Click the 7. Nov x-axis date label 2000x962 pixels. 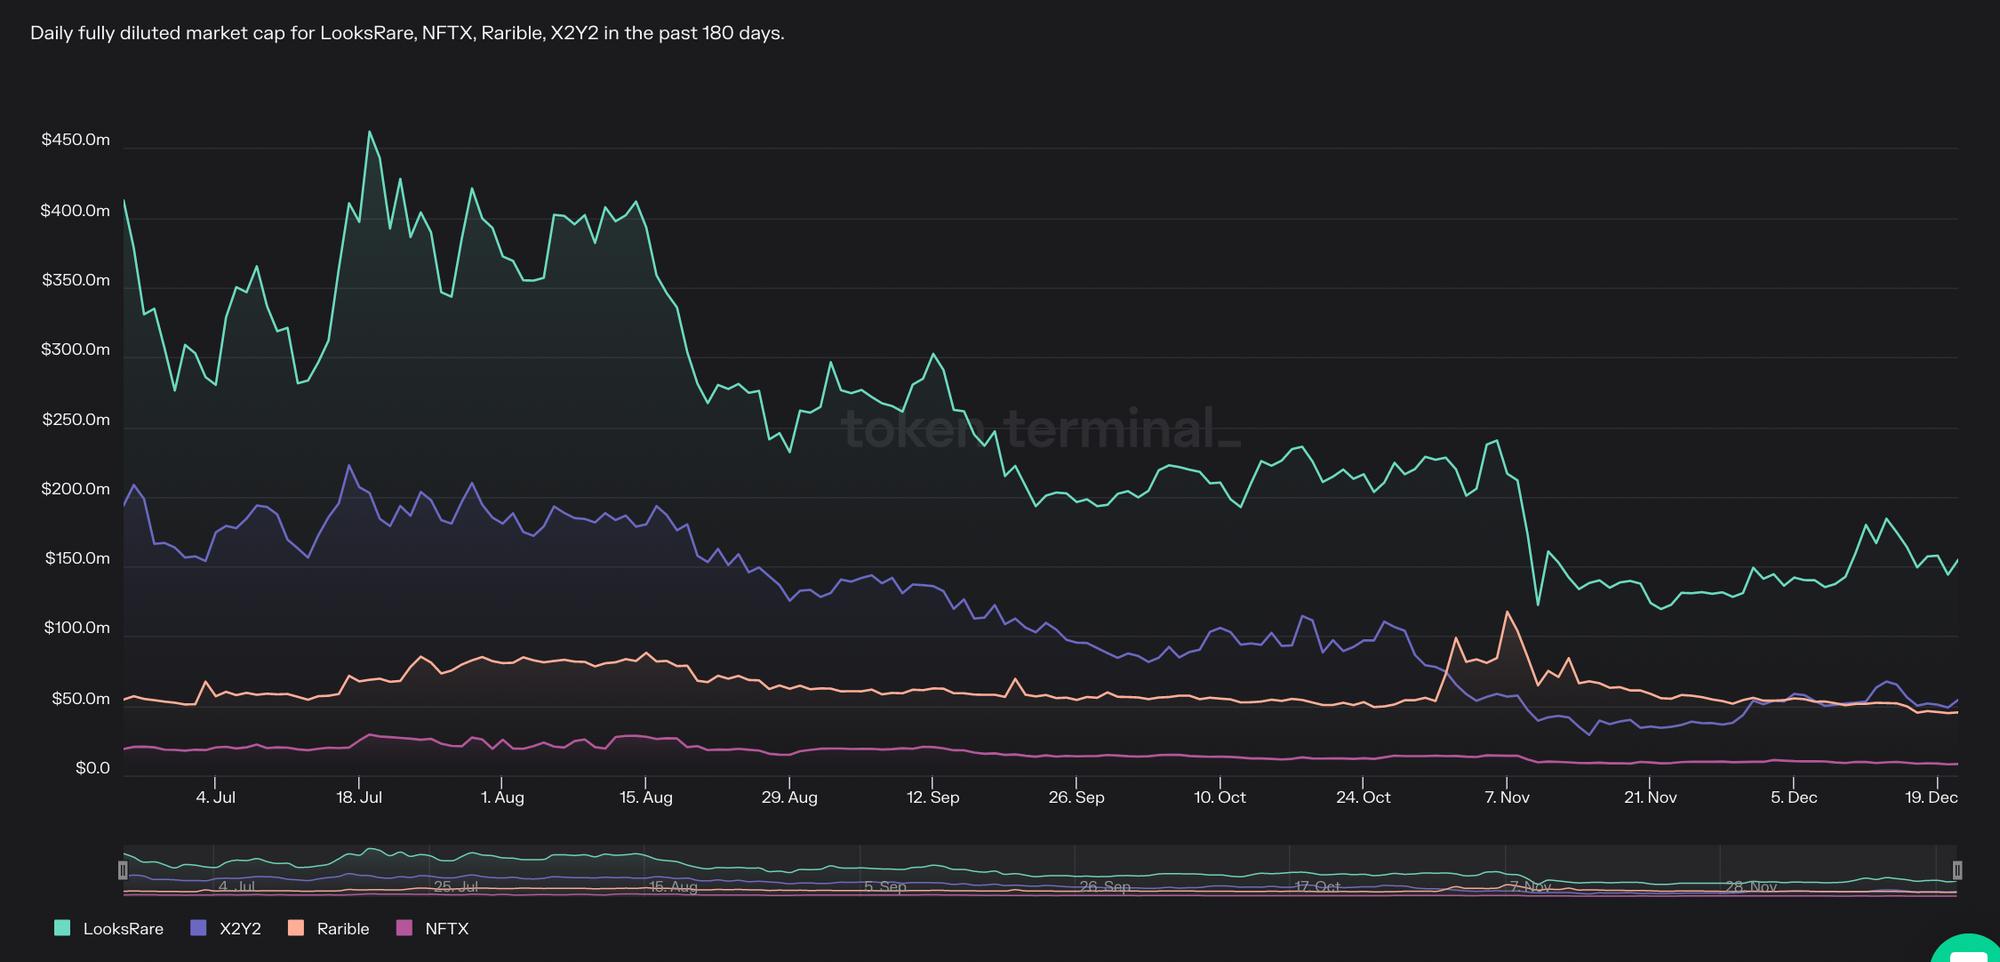tap(1507, 797)
